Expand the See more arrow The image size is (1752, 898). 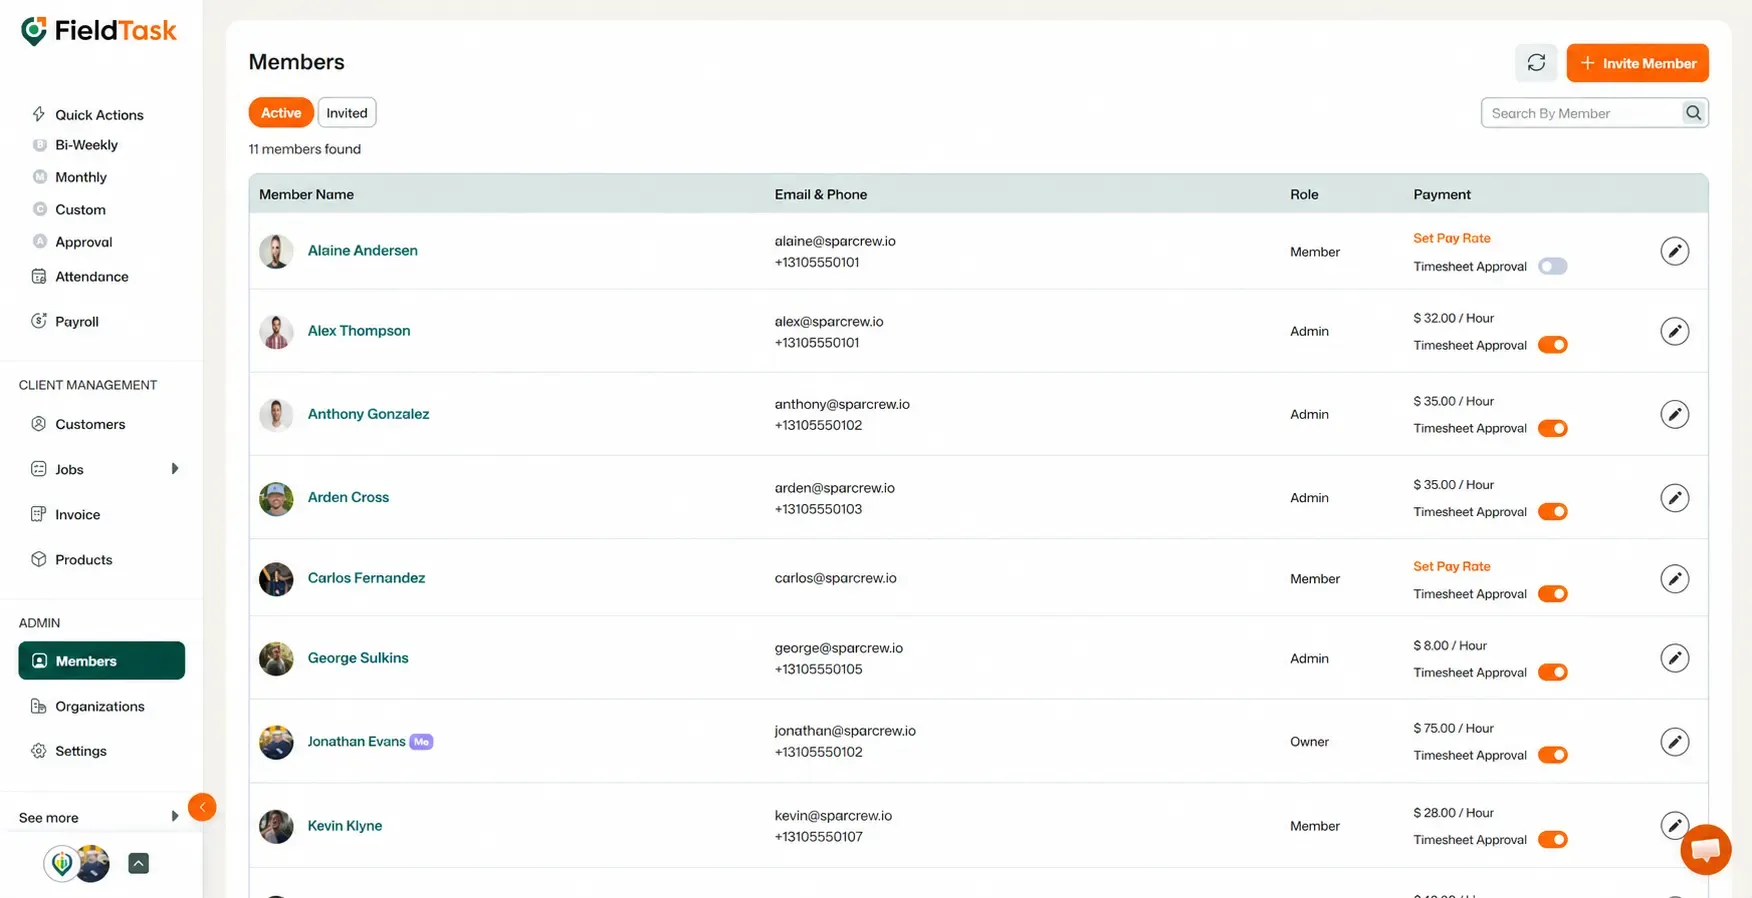coord(175,817)
